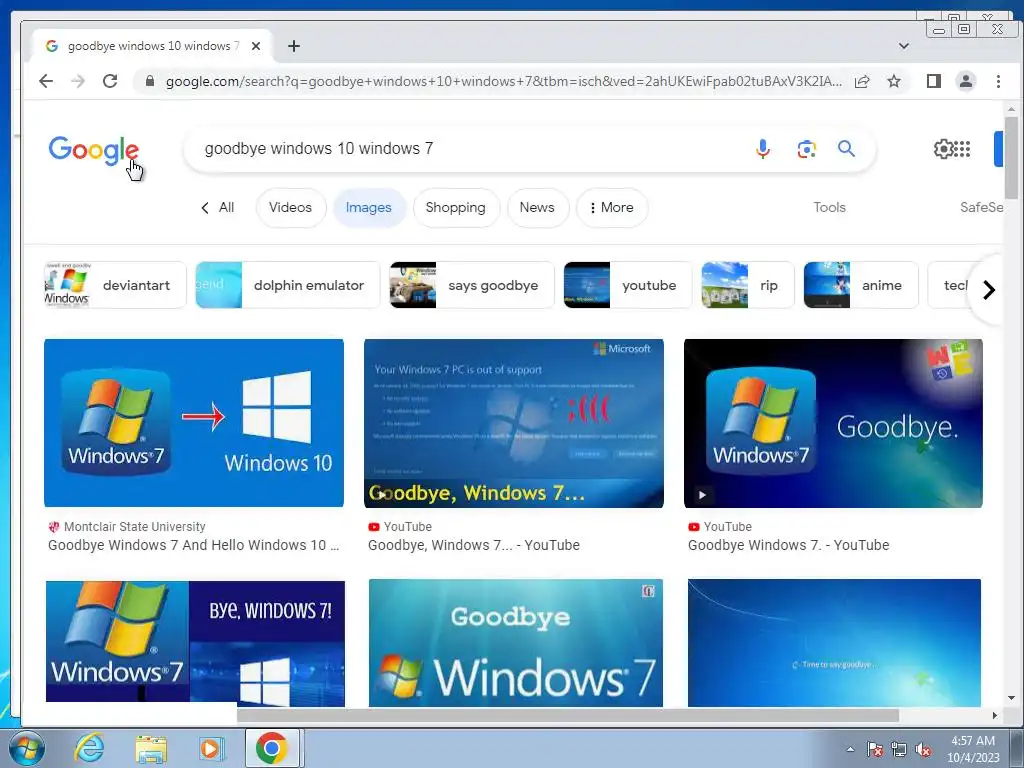Viewport: 1024px width, 768px height.
Task: Open Windows Explorer from taskbar
Action: coord(151,748)
